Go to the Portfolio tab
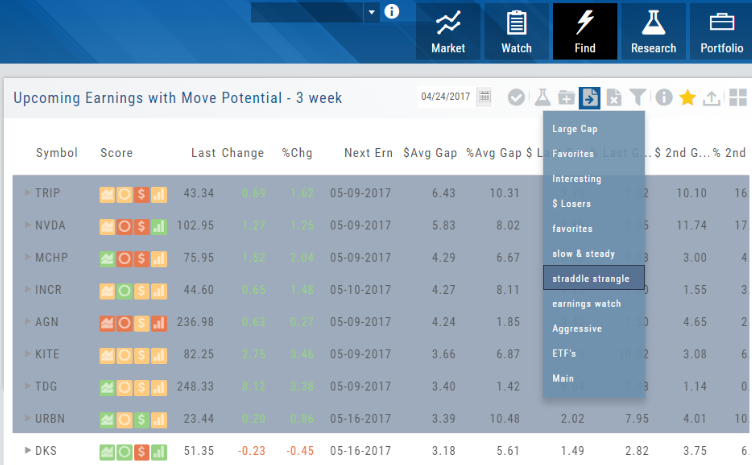This screenshot has width=752, height=465. (x=721, y=31)
